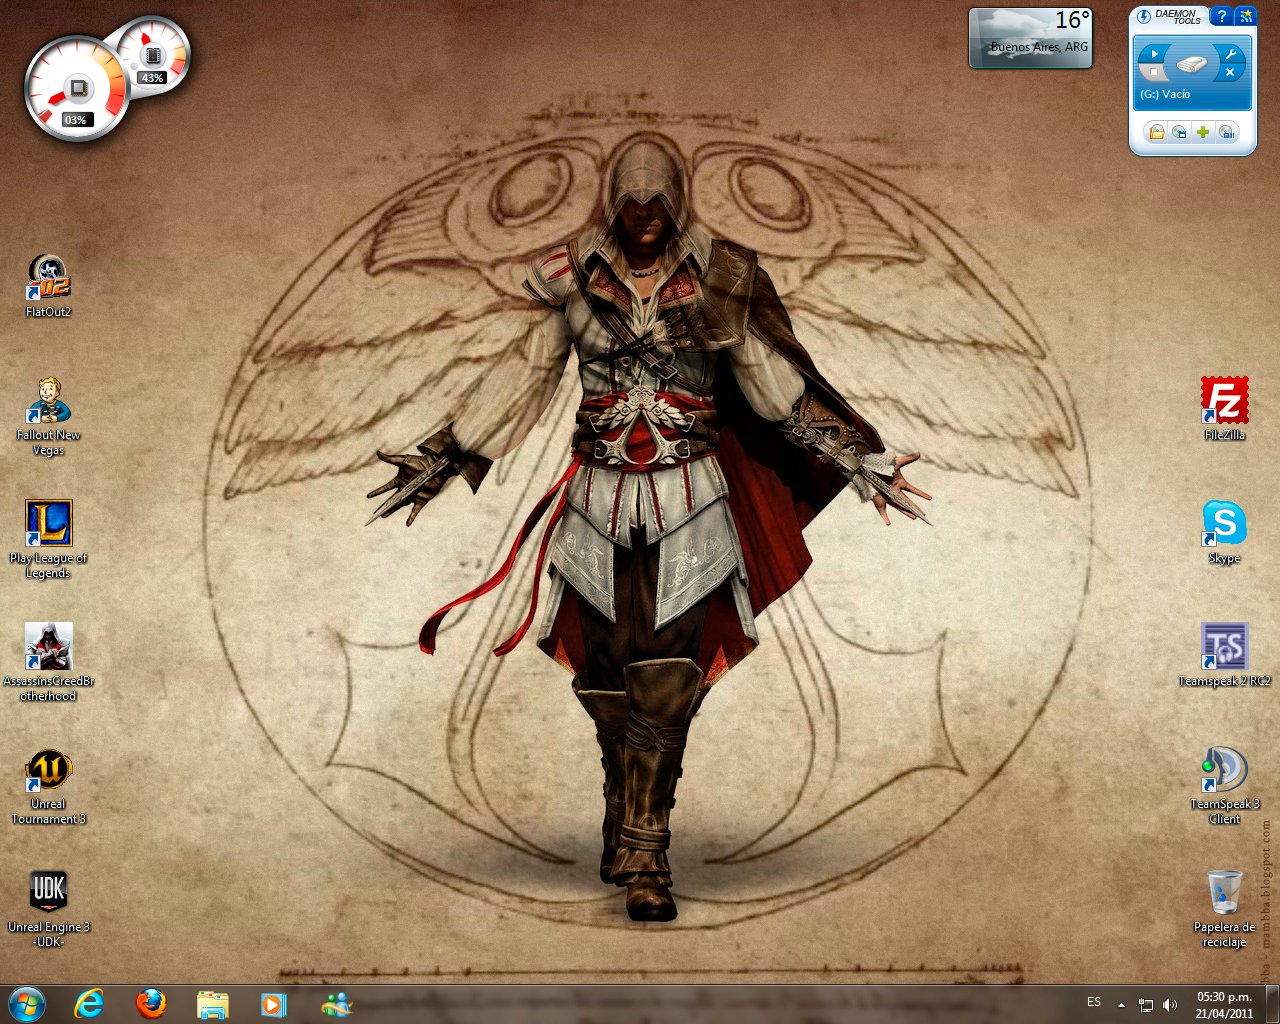The image size is (1280, 1024).
Task: Select the Play League of Legends icon
Action: tap(48, 539)
